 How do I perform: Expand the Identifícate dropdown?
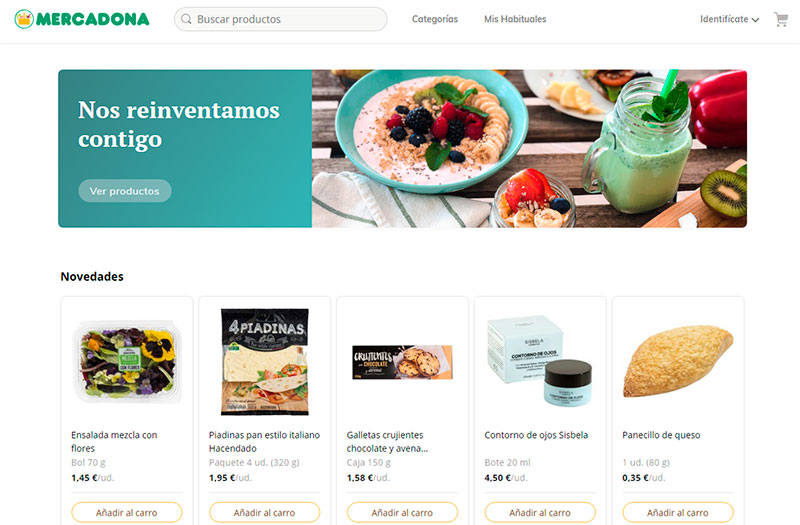click(x=729, y=19)
